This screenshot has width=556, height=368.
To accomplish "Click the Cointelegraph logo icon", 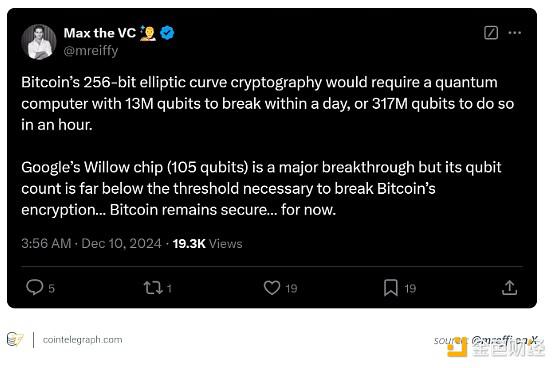I will click(x=15, y=340).
